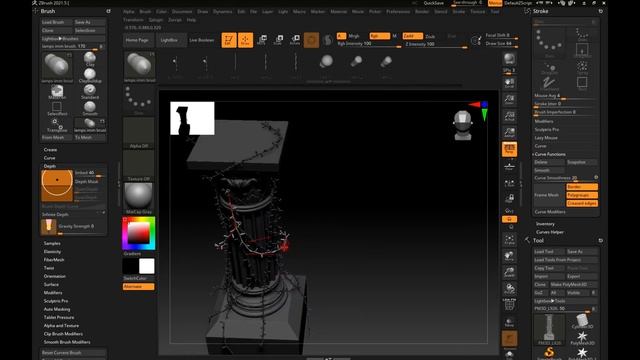Toggle the lock icon in right shelf
The width and height of the screenshot is (640, 360).
click(509, 199)
